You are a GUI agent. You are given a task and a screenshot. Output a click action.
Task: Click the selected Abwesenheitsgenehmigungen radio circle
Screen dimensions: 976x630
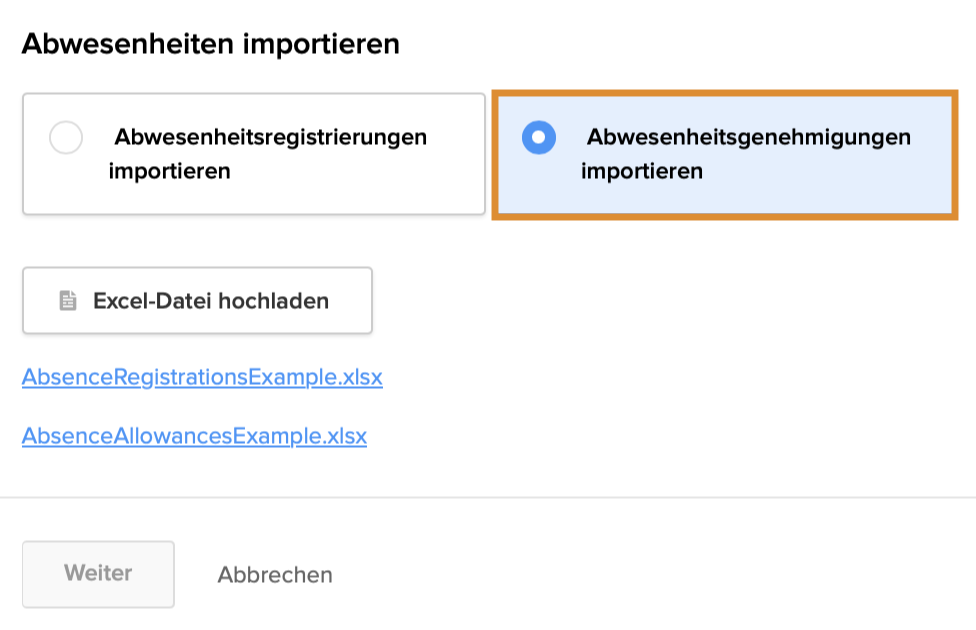click(539, 138)
